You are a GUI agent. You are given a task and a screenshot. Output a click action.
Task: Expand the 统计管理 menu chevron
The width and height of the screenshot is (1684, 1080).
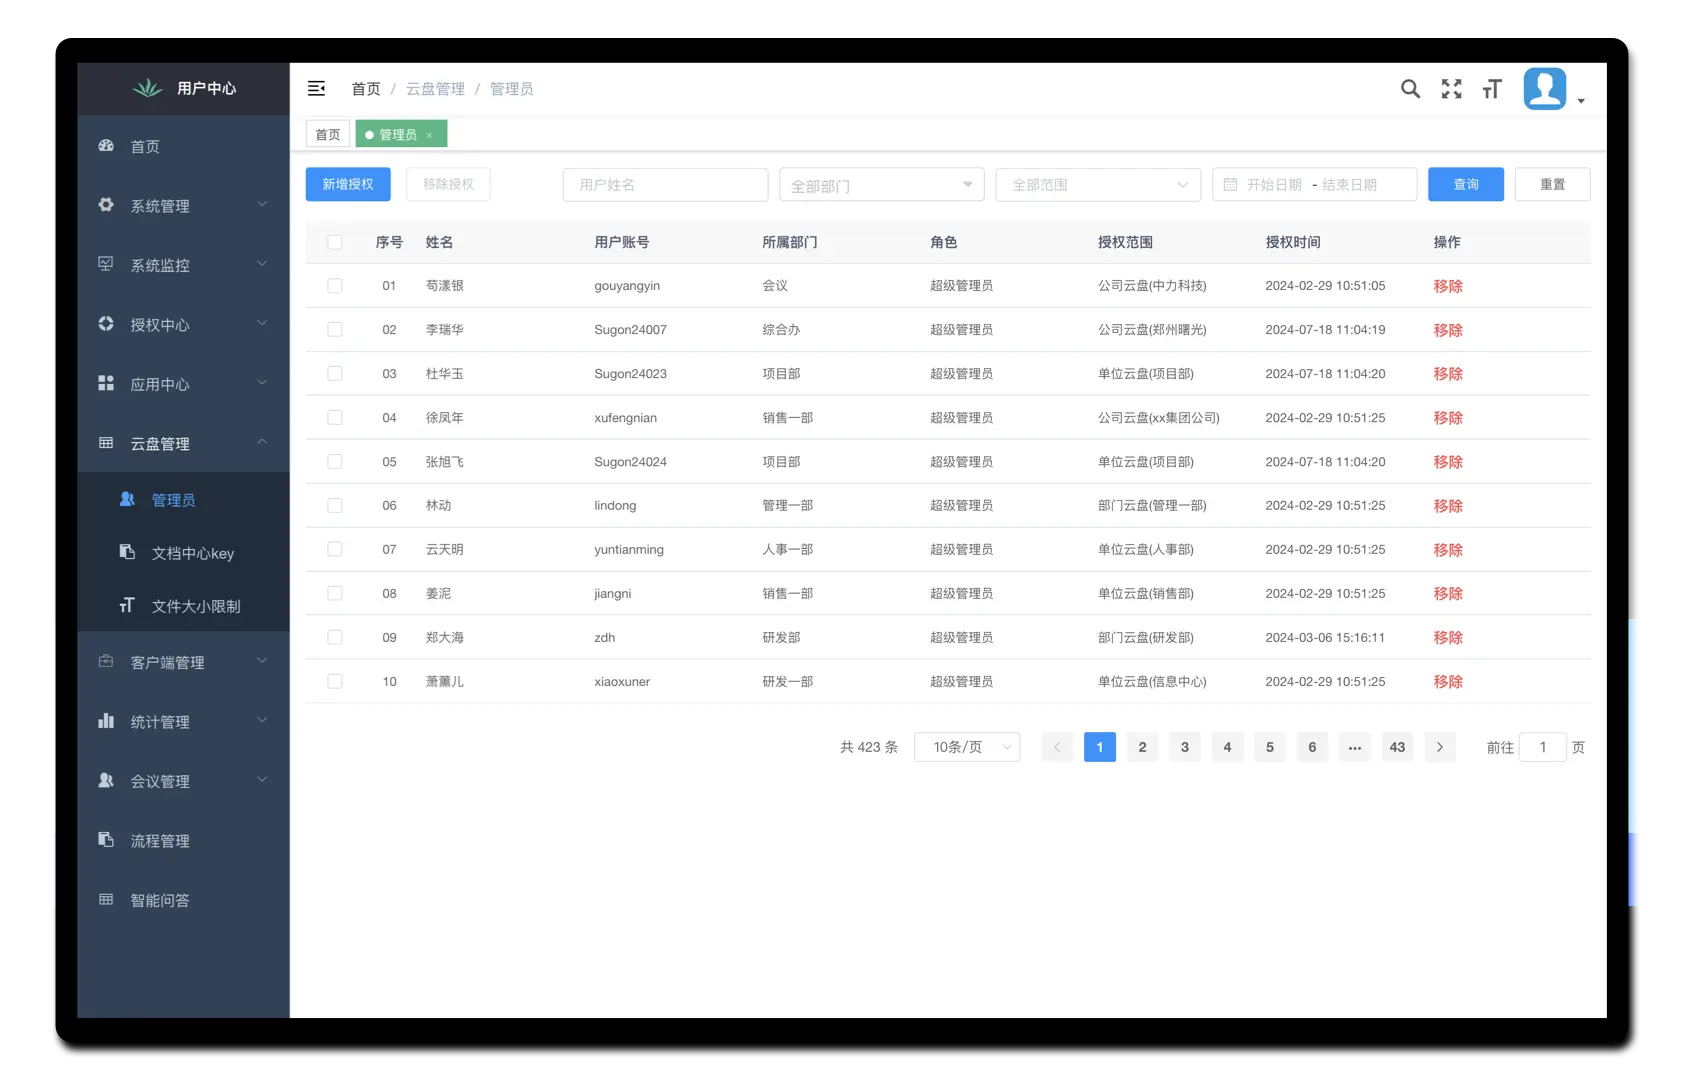262,720
